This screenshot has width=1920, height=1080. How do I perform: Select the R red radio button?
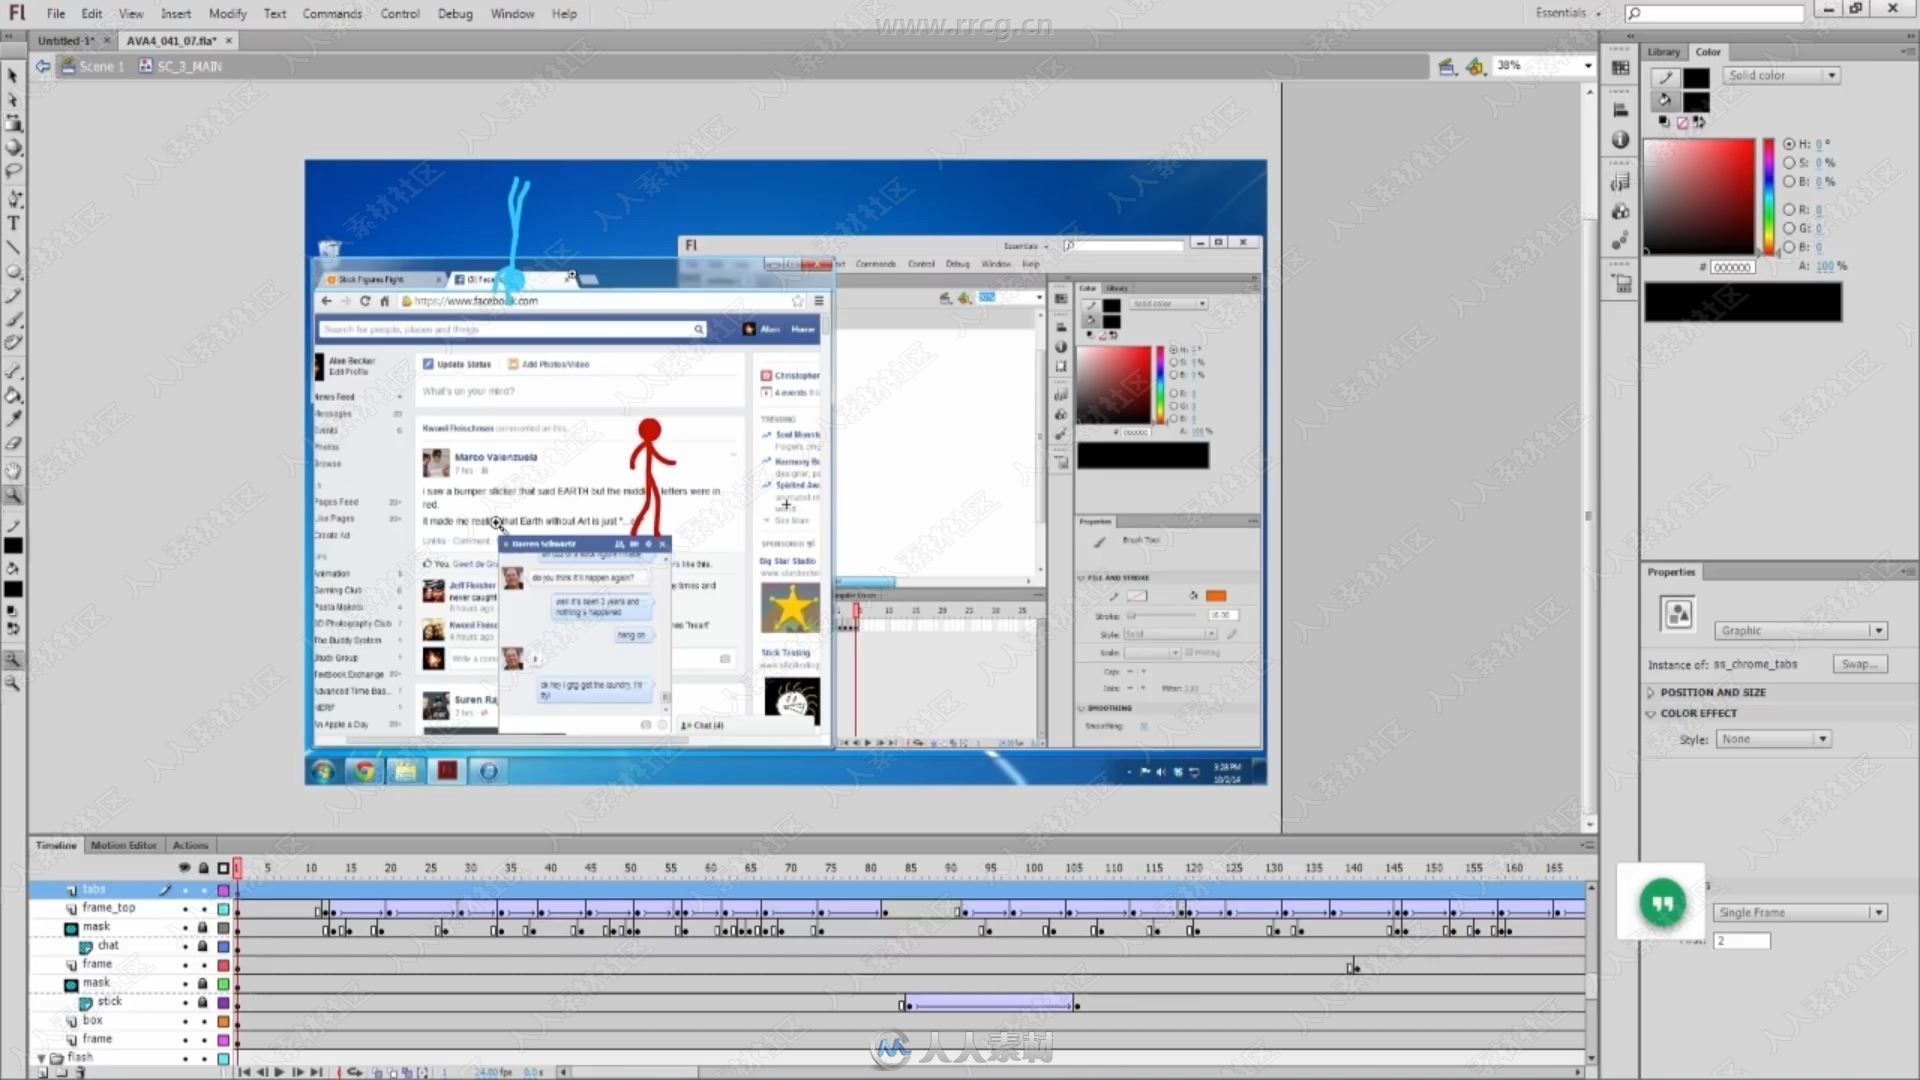coord(1789,210)
